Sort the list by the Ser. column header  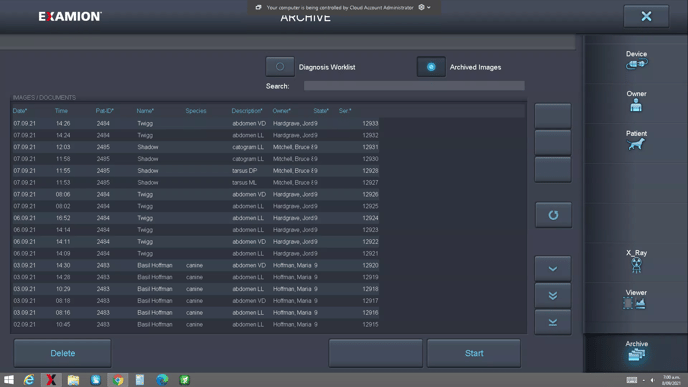coord(345,111)
